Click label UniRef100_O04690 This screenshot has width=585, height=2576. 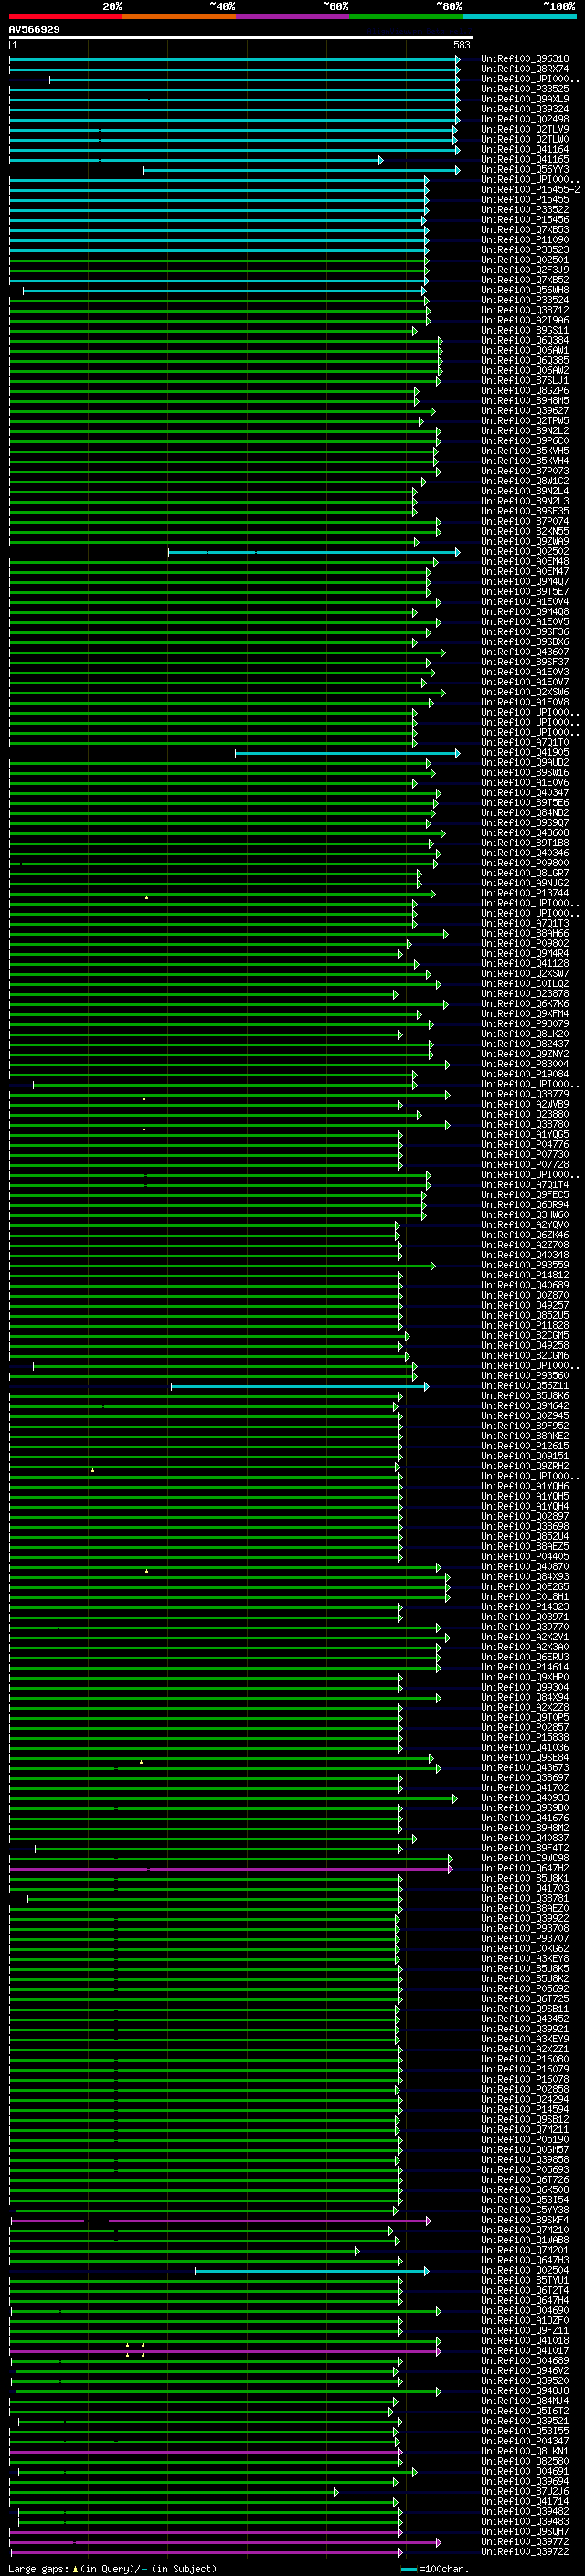tap(525, 2310)
